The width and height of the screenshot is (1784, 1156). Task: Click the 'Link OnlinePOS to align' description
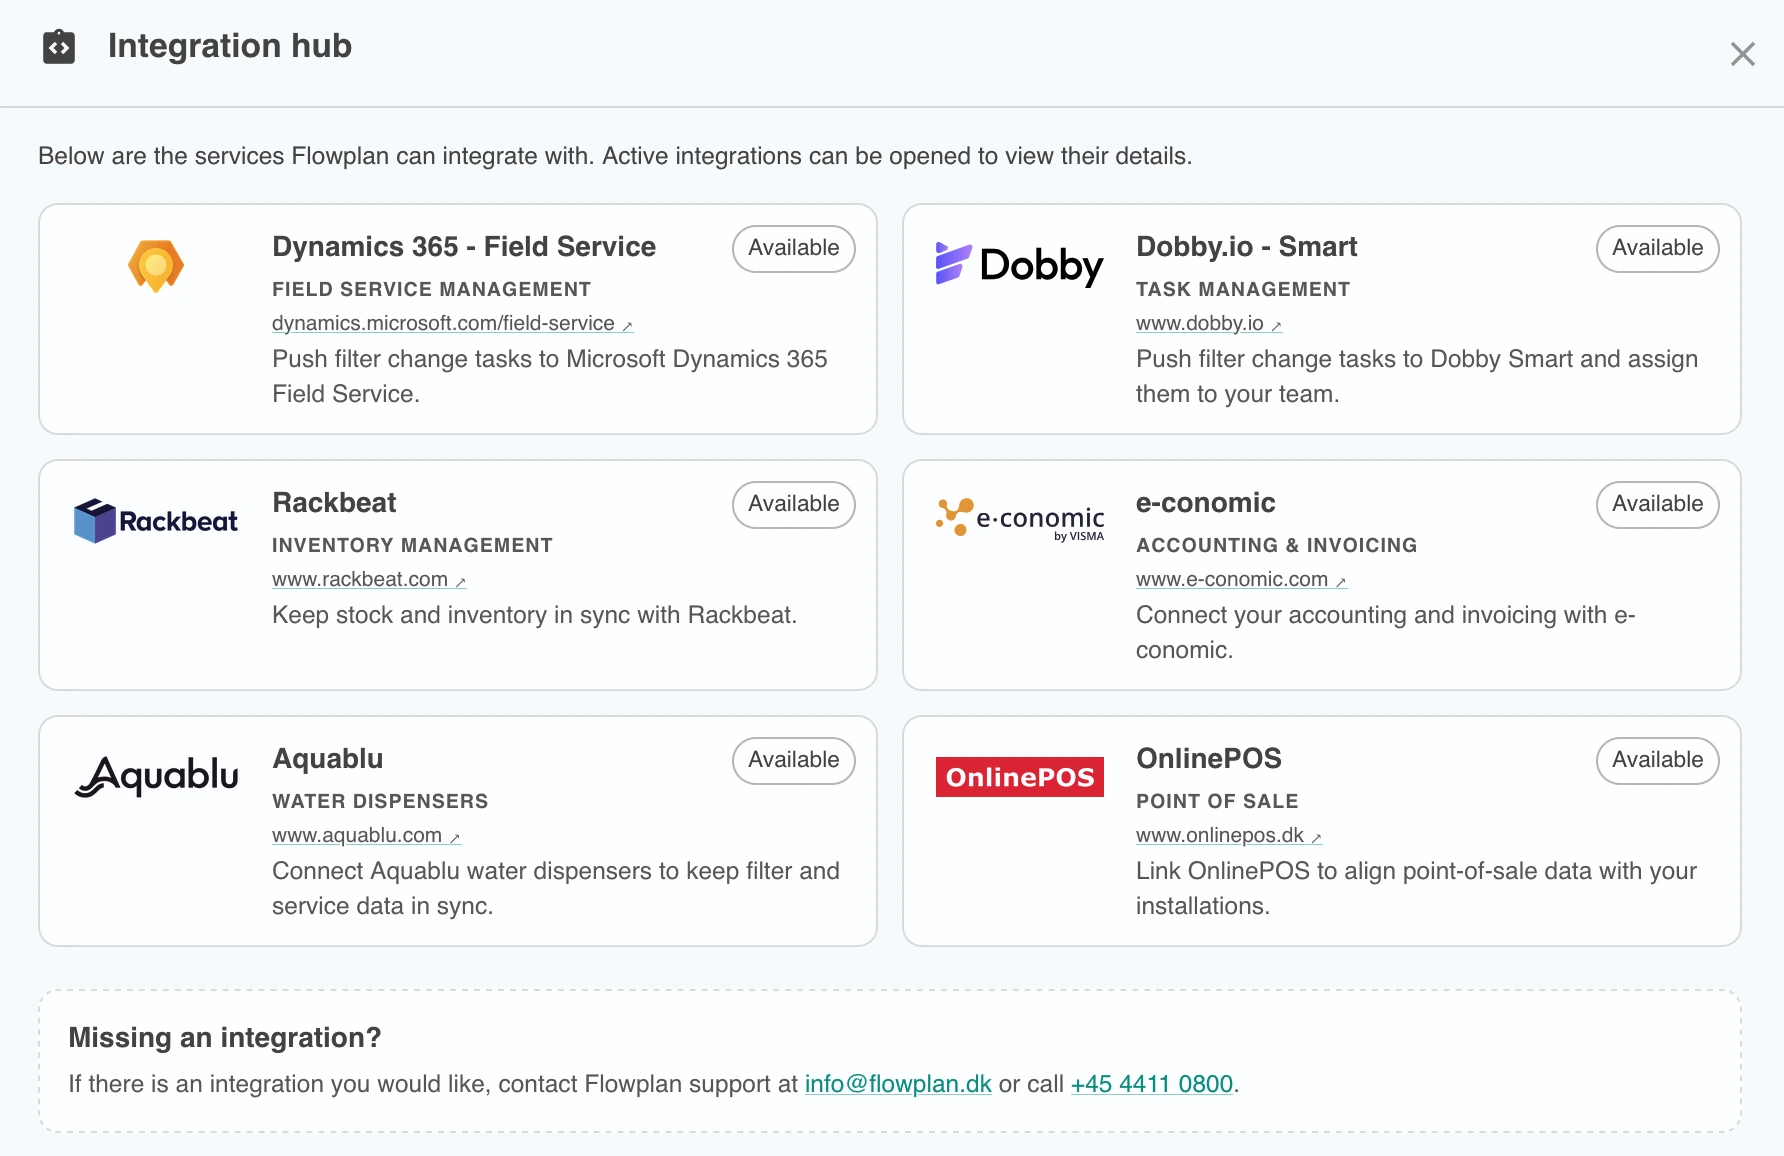tap(1416, 888)
